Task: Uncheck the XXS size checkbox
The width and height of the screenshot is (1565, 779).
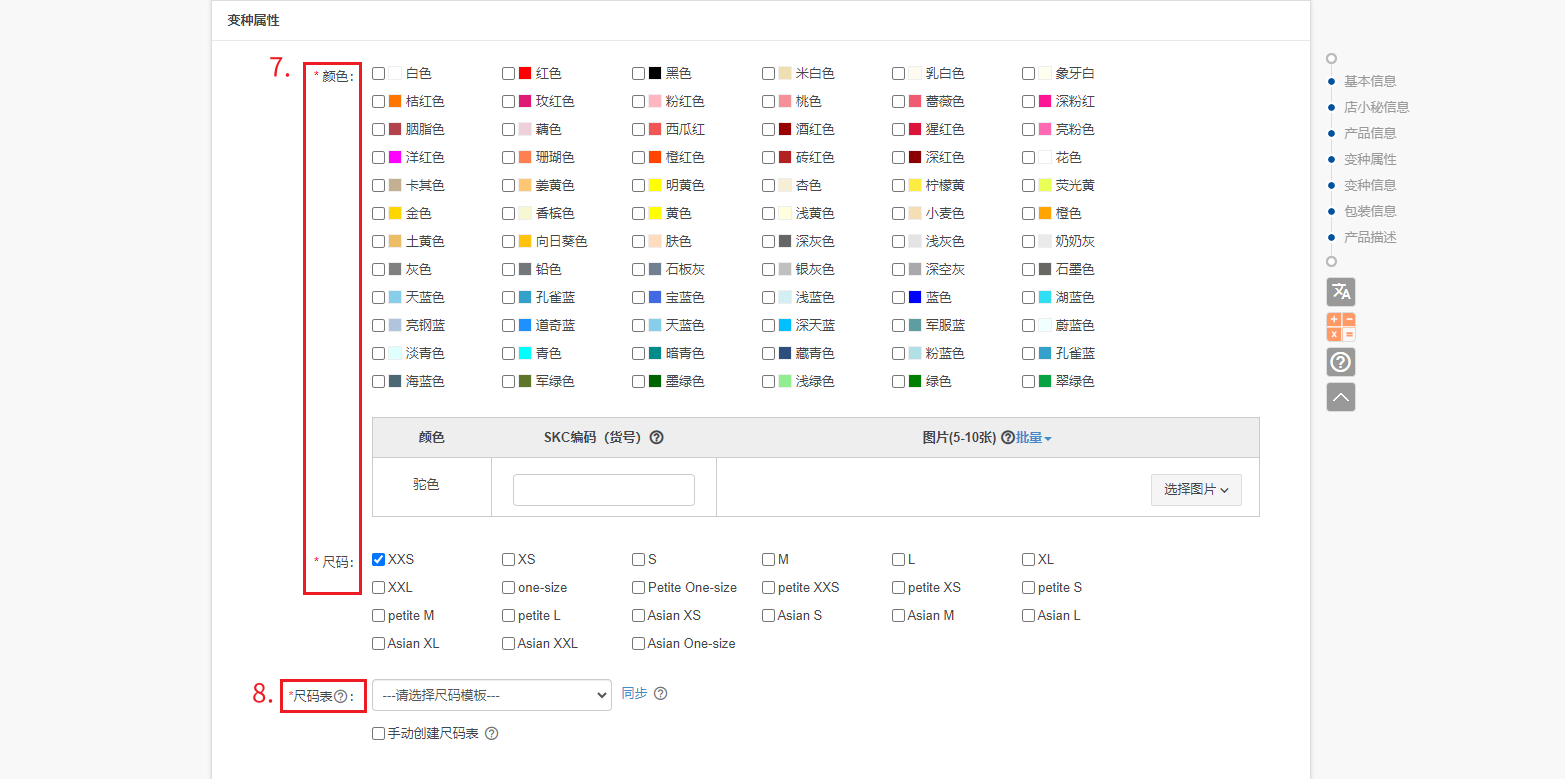Action: 378,559
